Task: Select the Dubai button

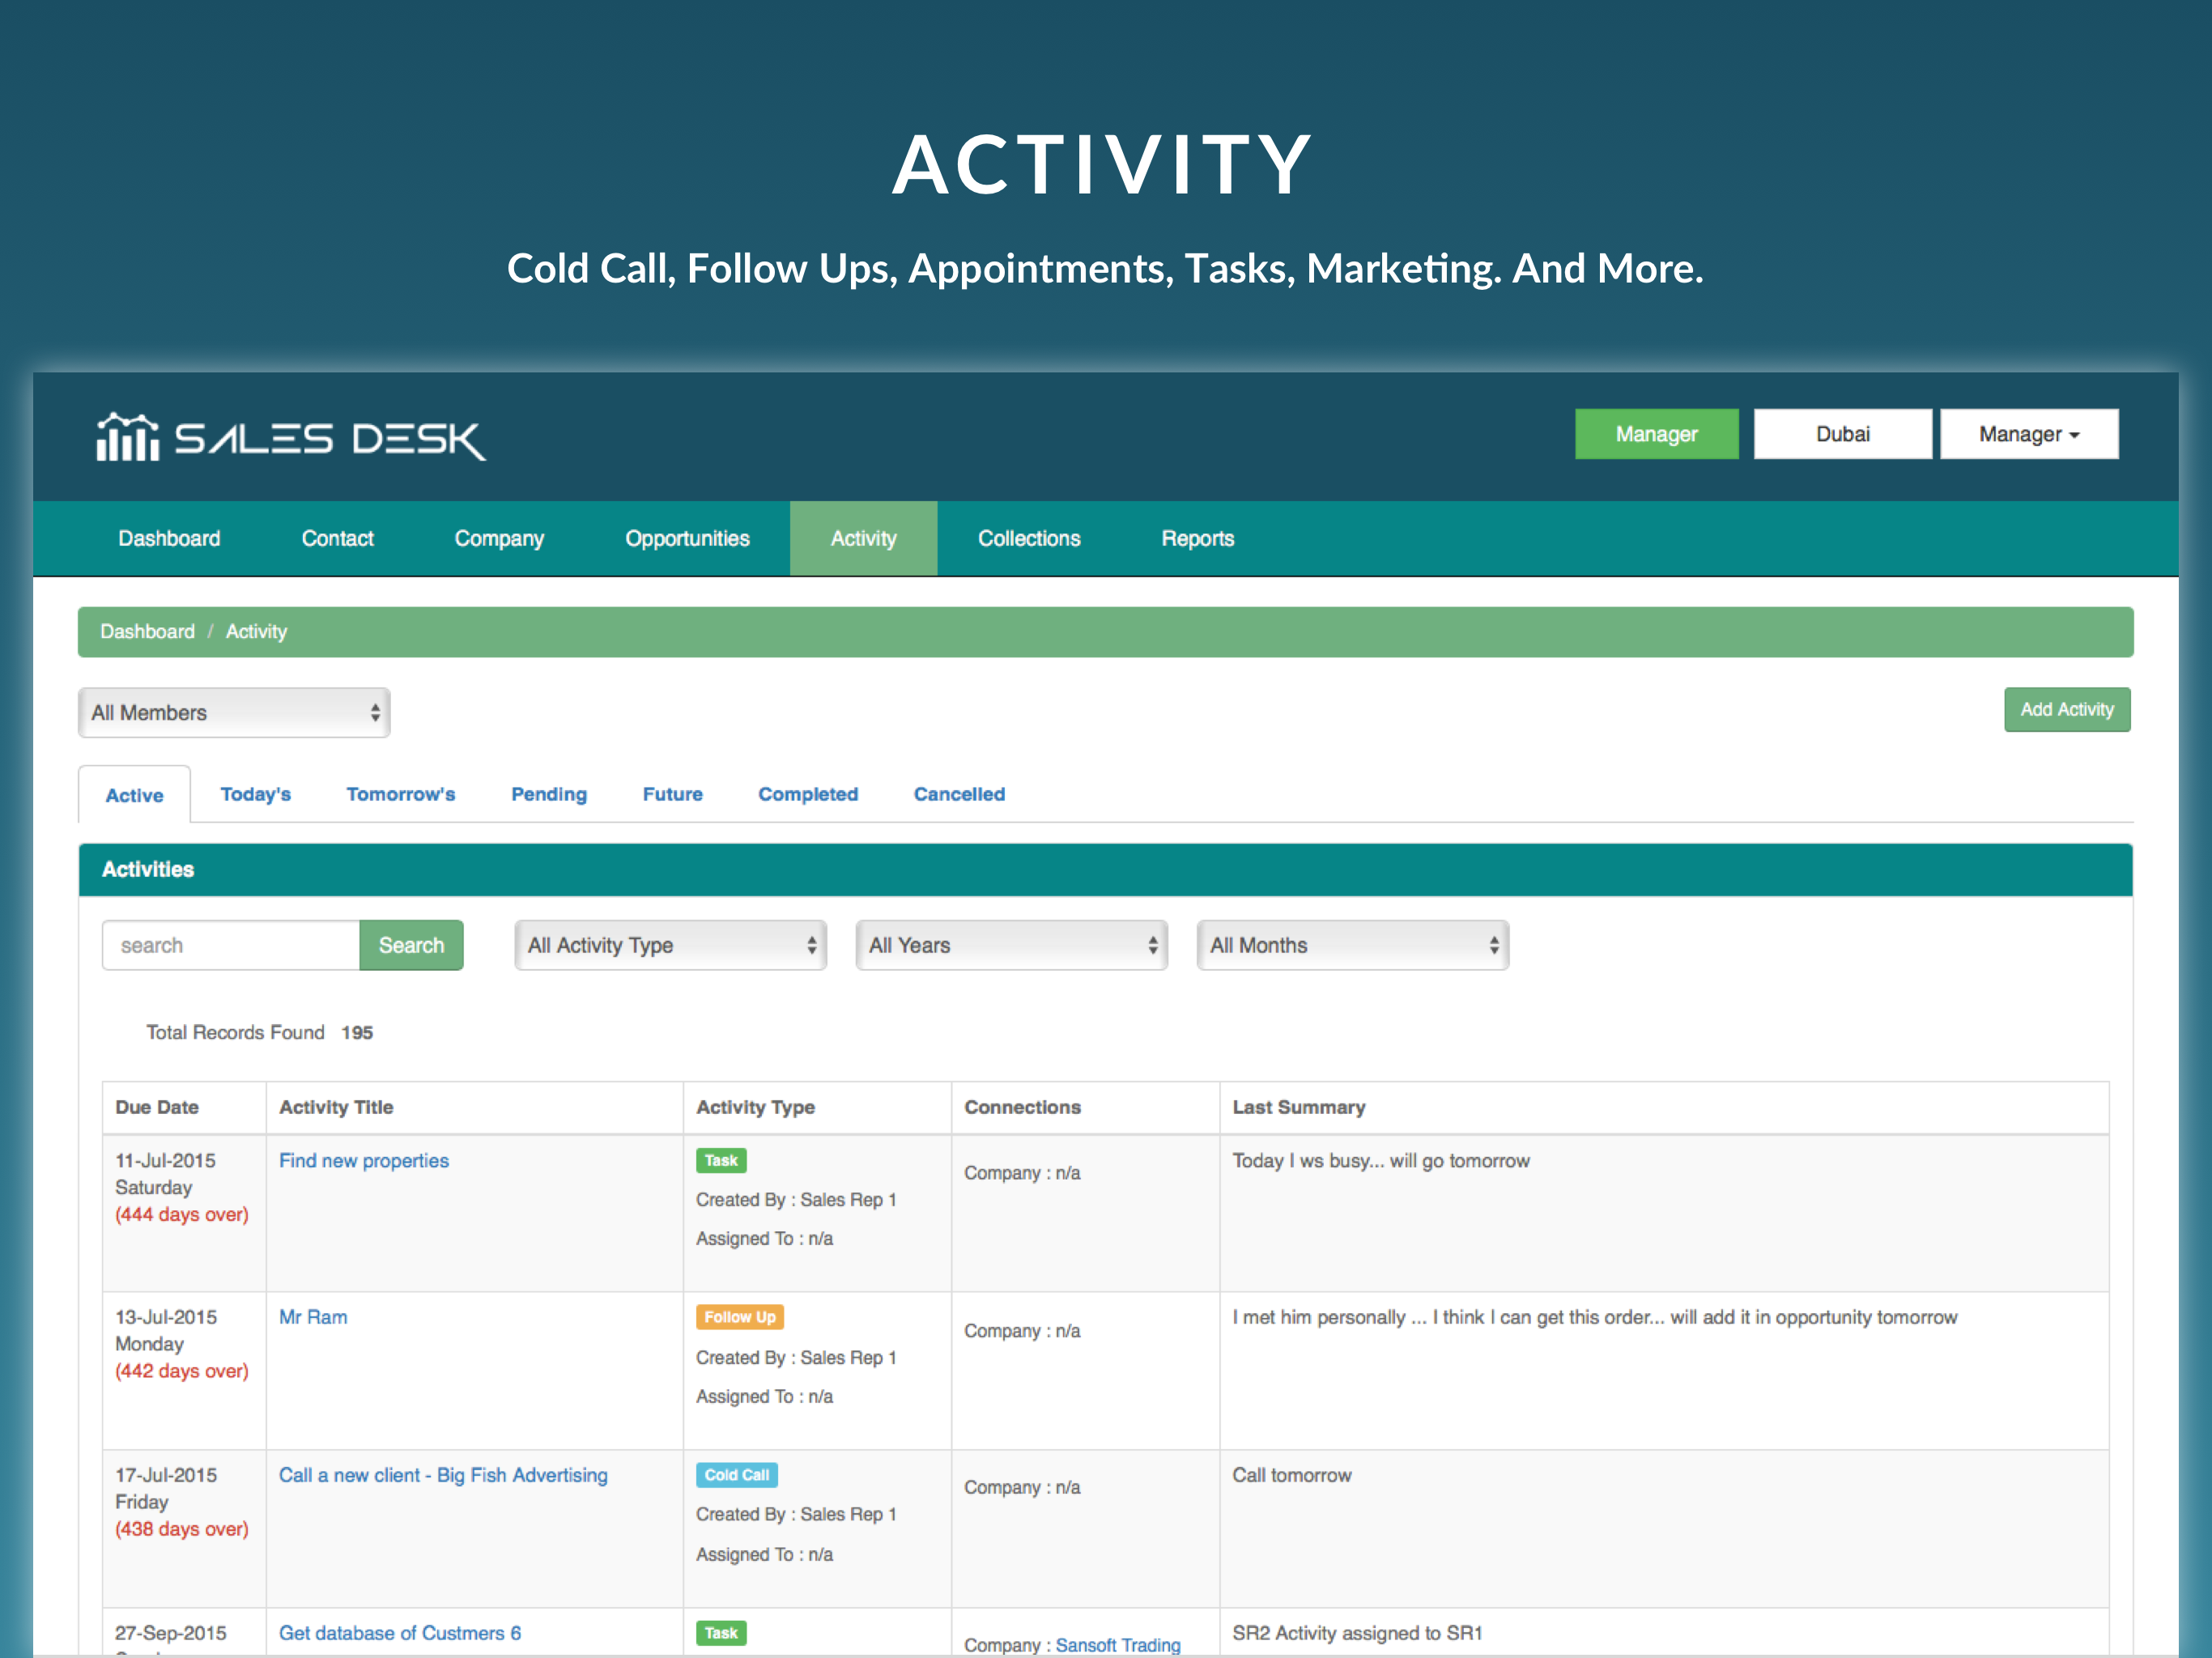Action: tap(1842, 434)
